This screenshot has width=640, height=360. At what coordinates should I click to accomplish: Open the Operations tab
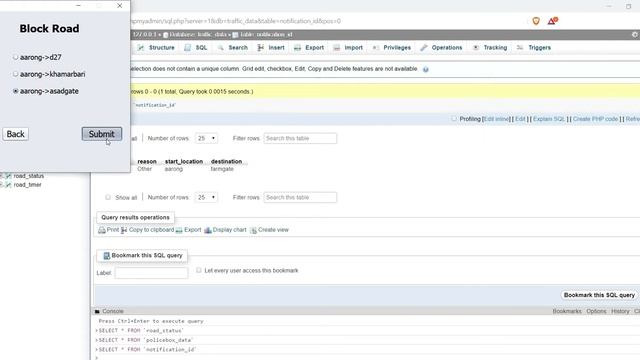tap(441, 48)
